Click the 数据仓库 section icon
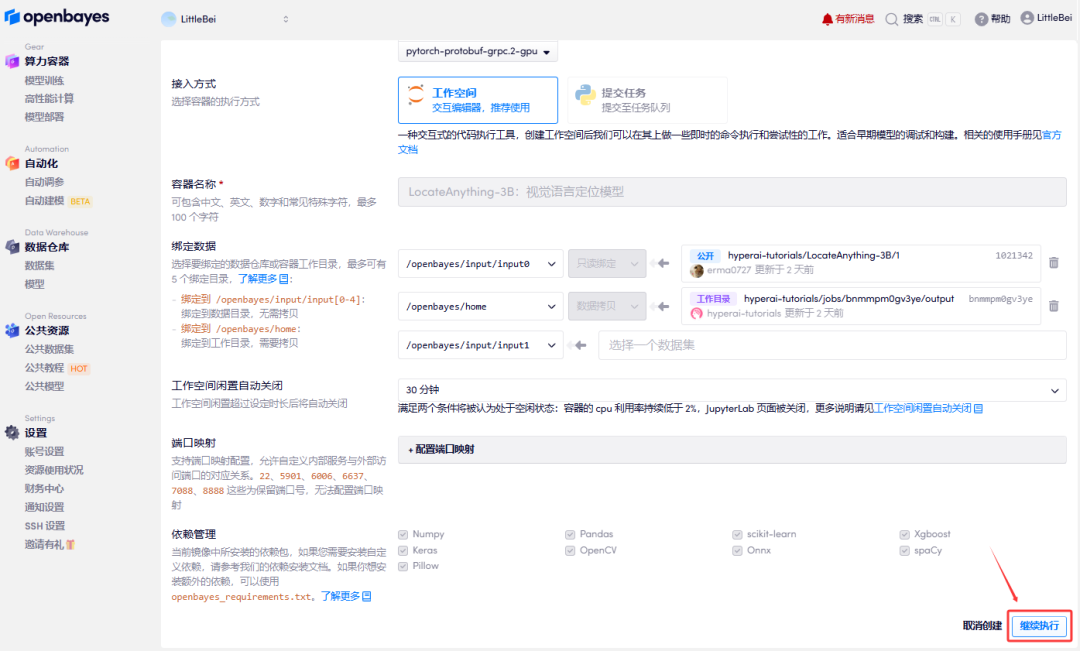The height and width of the screenshot is (651, 1080). (12, 247)
